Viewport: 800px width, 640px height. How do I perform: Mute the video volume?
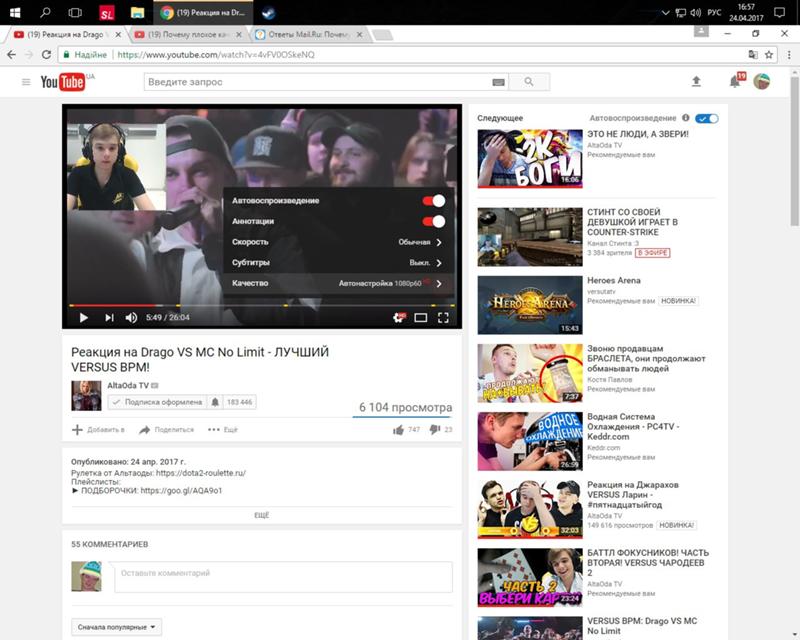pos(131,317)
